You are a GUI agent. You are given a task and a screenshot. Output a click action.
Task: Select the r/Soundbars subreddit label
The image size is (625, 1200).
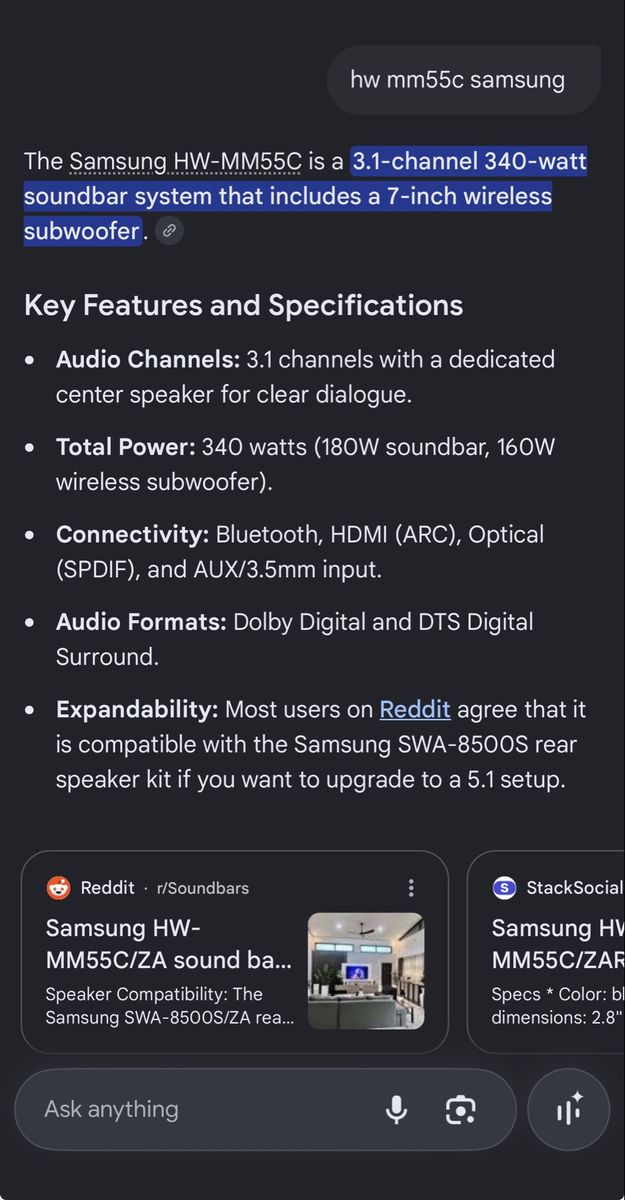point(203,888)
